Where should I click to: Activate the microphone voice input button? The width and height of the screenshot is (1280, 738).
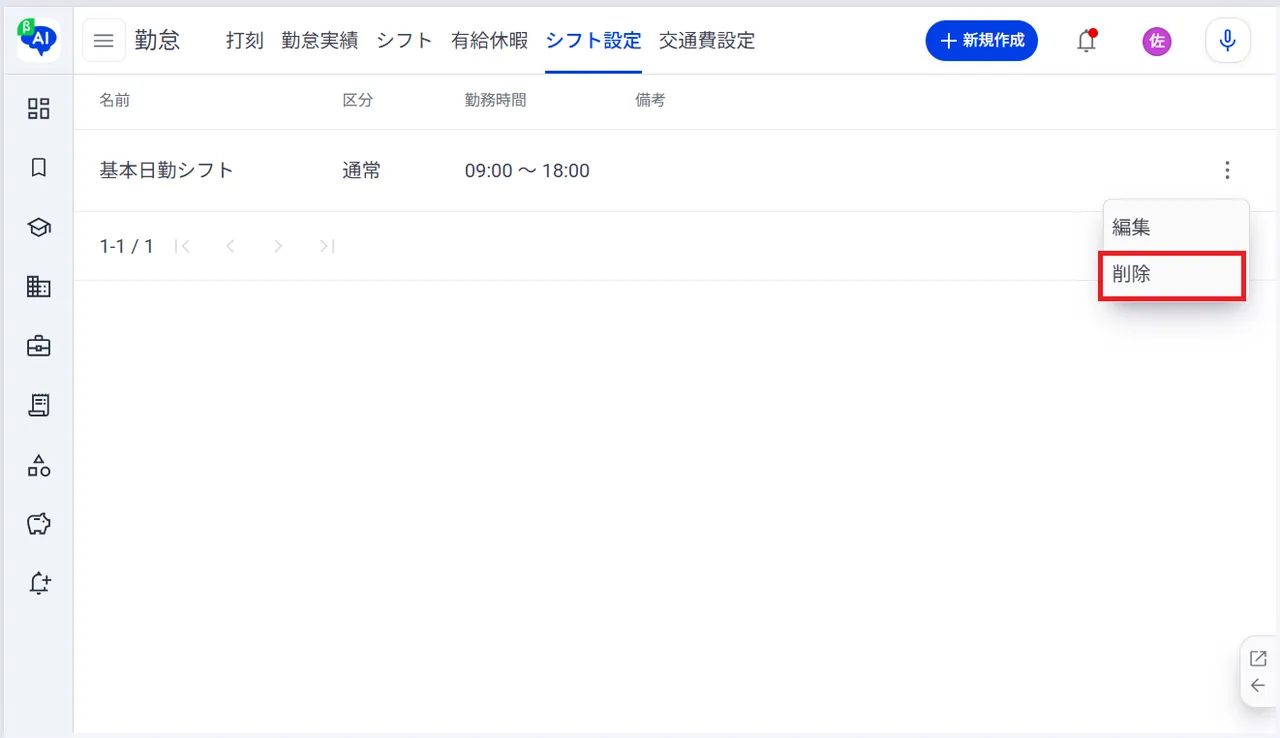point(1228,41)
